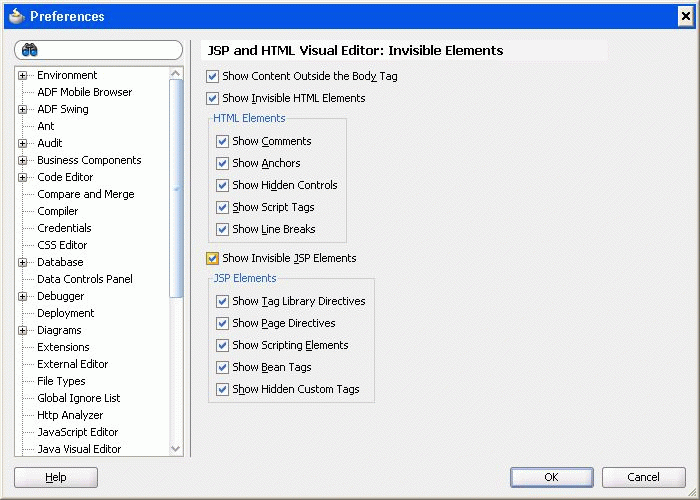Turn off Show Hidden Custom Tags
The image size is (700, 500).
click(x=222, y=389)
